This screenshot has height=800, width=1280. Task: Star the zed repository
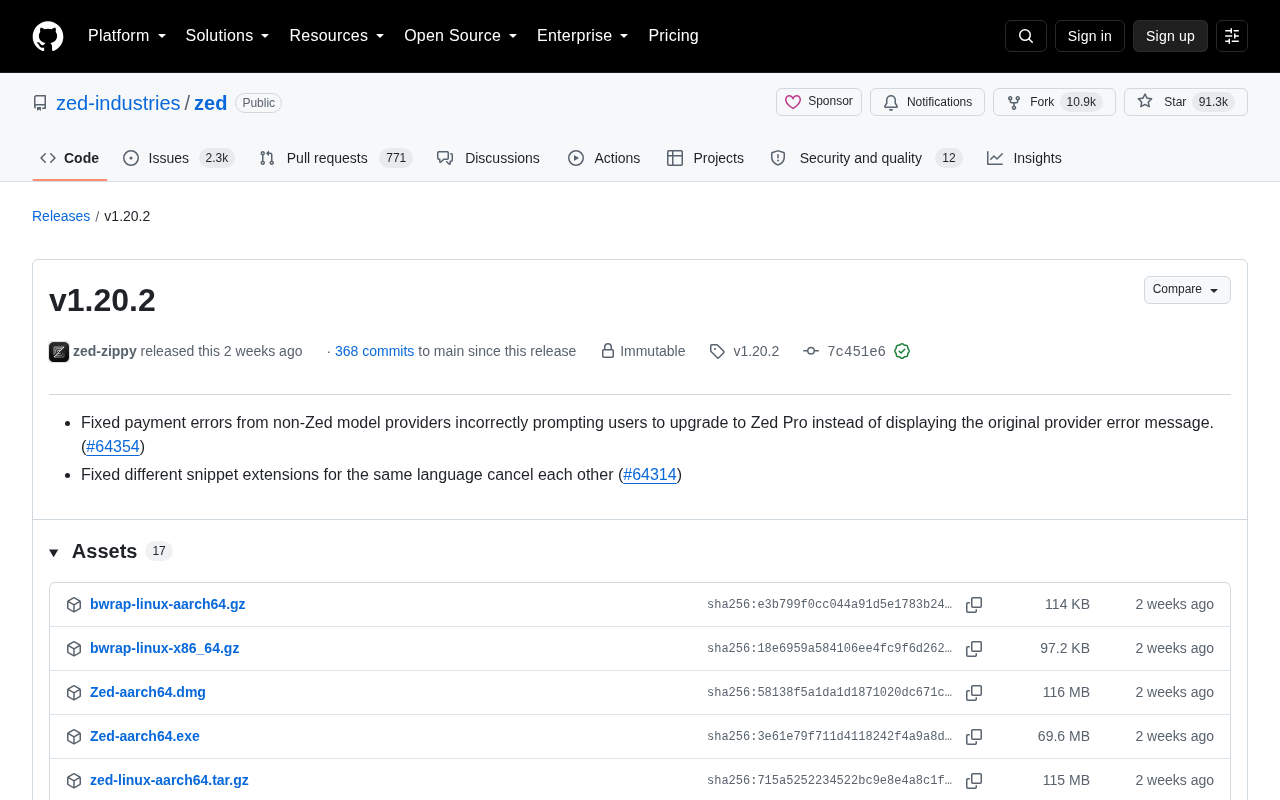pos(1186,102)
